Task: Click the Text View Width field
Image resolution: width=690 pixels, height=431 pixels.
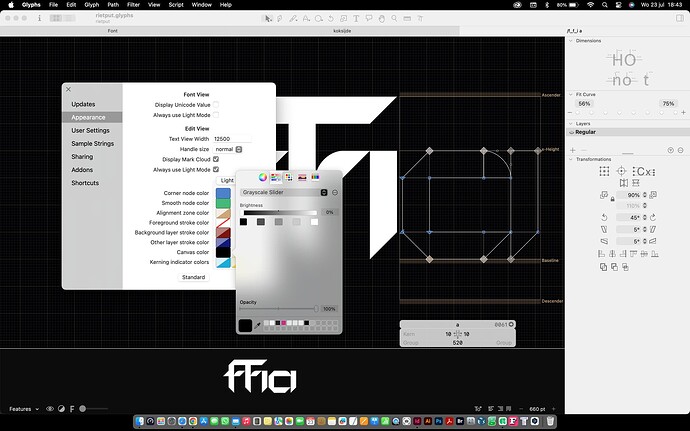Action: [x=232, y=138]
